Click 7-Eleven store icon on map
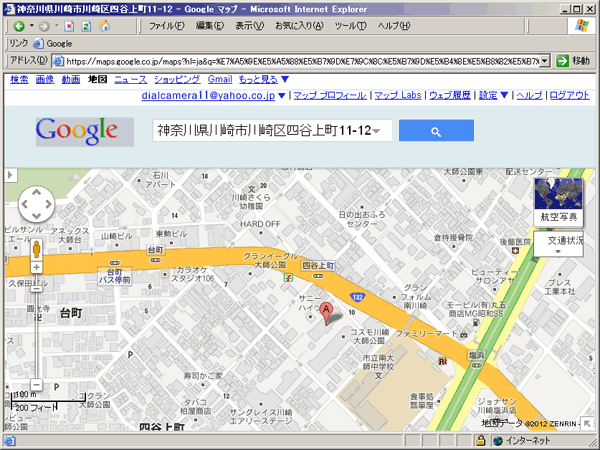 (288, 277)
